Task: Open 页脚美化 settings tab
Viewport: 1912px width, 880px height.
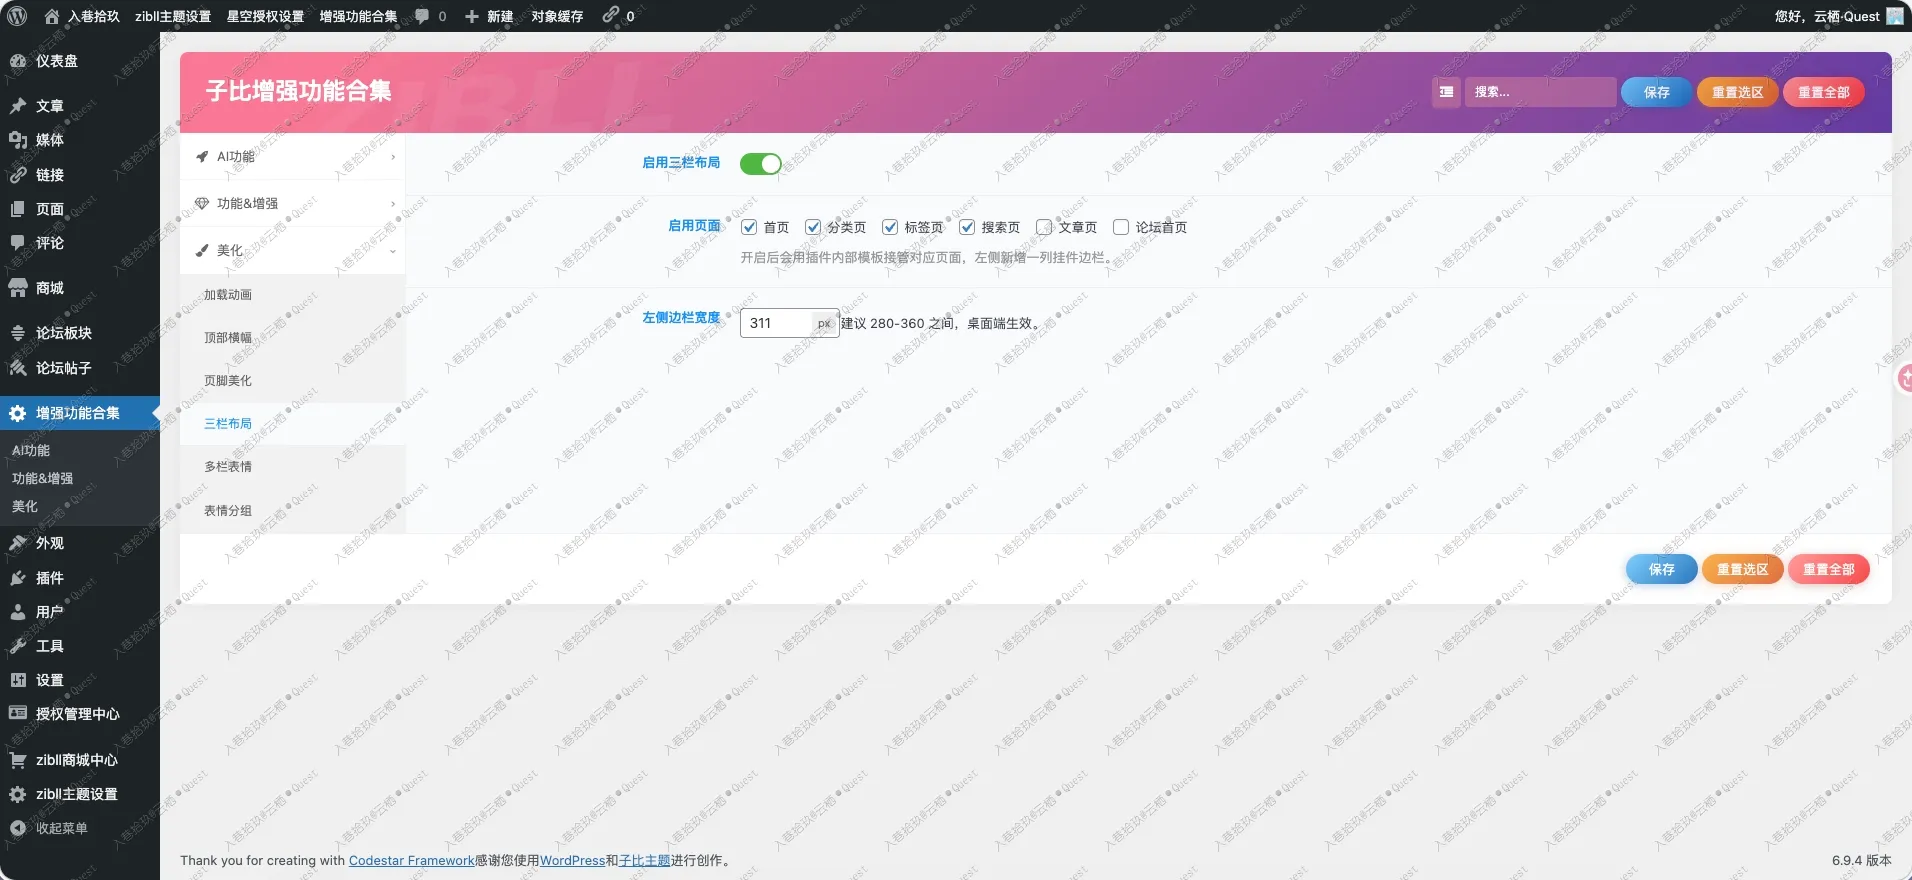Action: click(293, 381)
